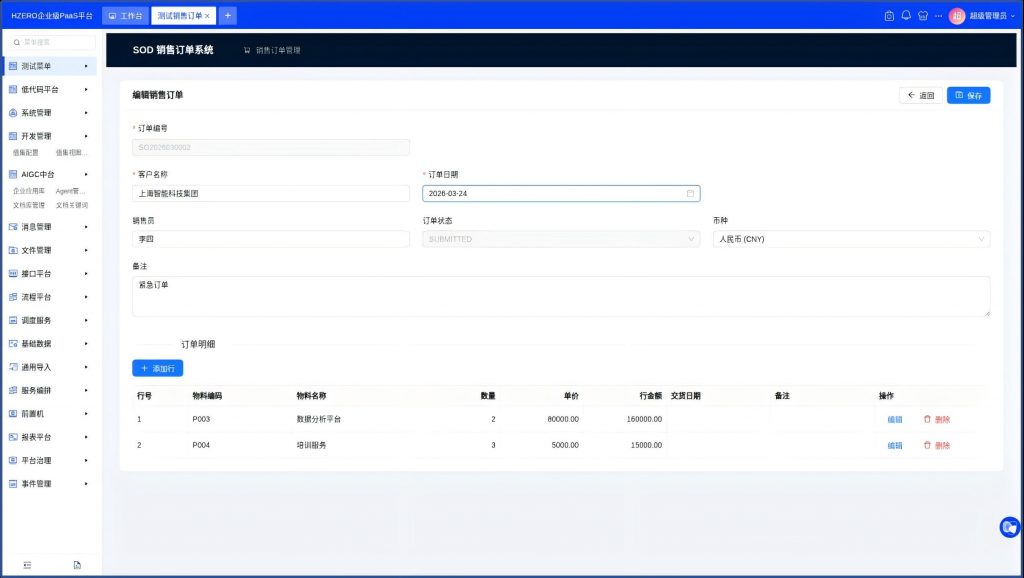Switch to the 工作台 tab

(125, 16)
